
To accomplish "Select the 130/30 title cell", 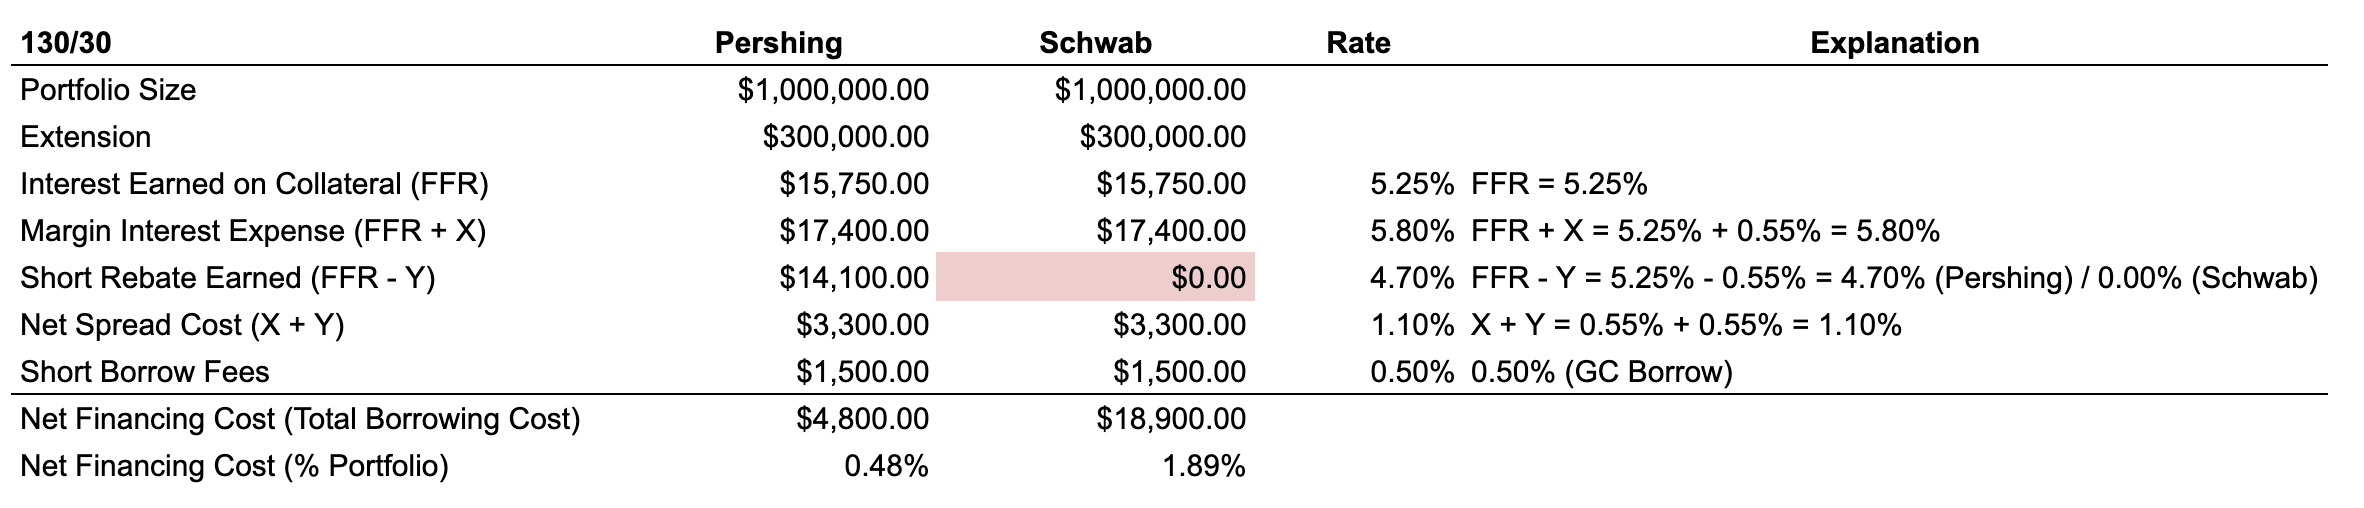I will point(59,43).
